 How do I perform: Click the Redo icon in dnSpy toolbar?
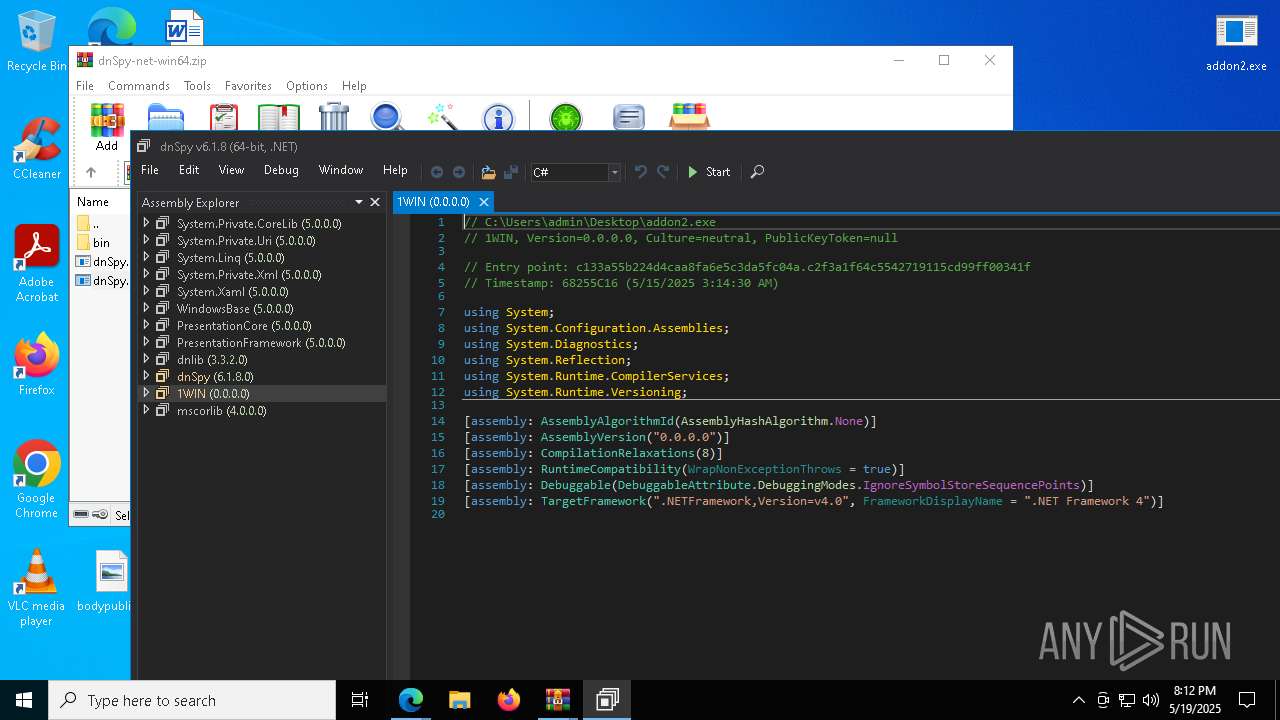click(663, 172)
